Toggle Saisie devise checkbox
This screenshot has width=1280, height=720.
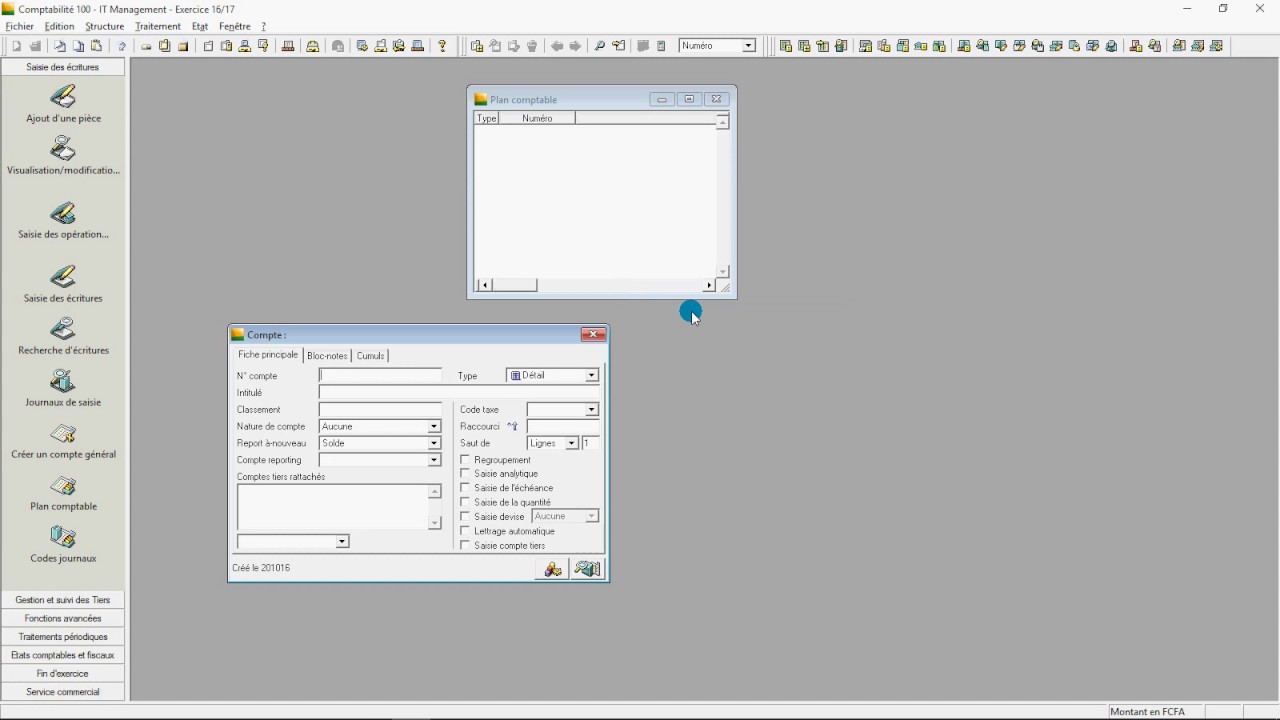click(465, 516)
